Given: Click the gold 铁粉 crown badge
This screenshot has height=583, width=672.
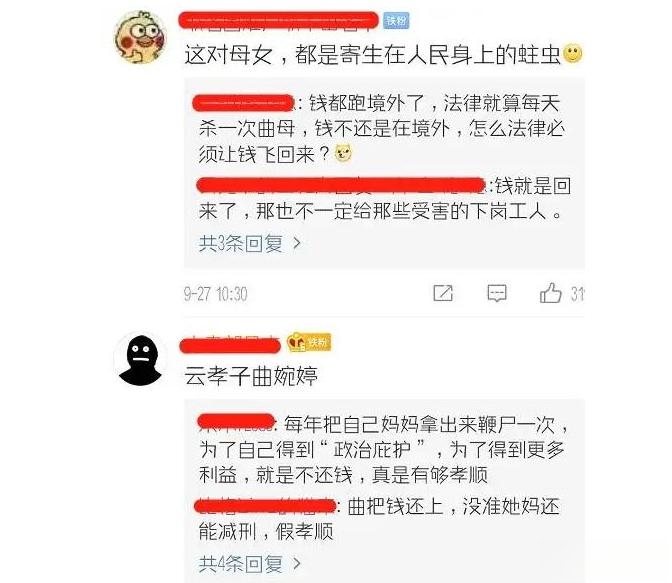Looking at the screenshot, I should [309, 342].
